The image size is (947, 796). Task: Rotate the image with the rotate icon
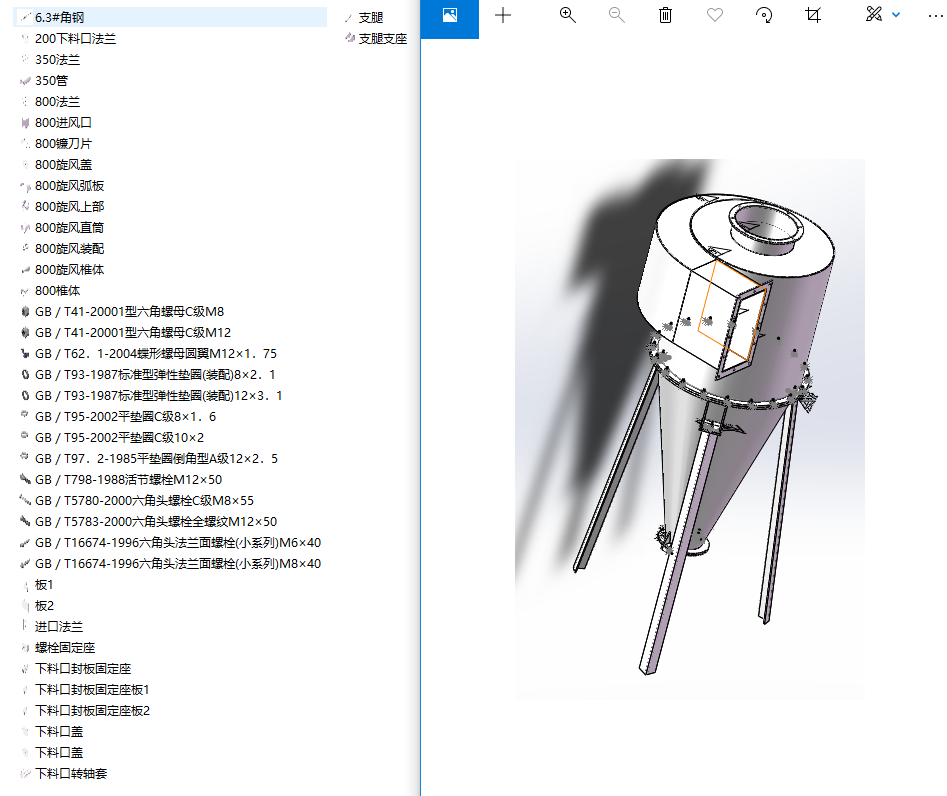tap(763, 15)
